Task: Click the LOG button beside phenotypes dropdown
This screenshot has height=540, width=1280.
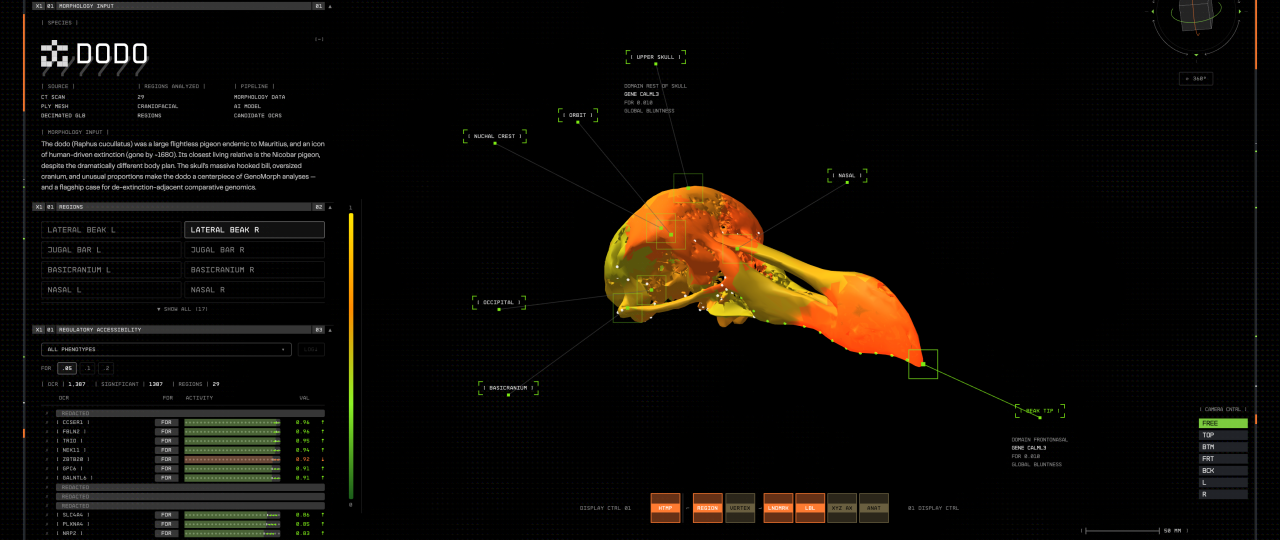Action: pos(311,349)
